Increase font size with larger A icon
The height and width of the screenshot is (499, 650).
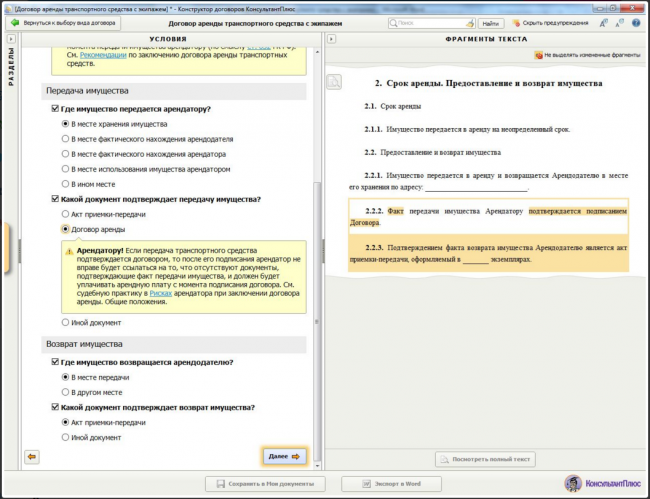click(604, 23)
